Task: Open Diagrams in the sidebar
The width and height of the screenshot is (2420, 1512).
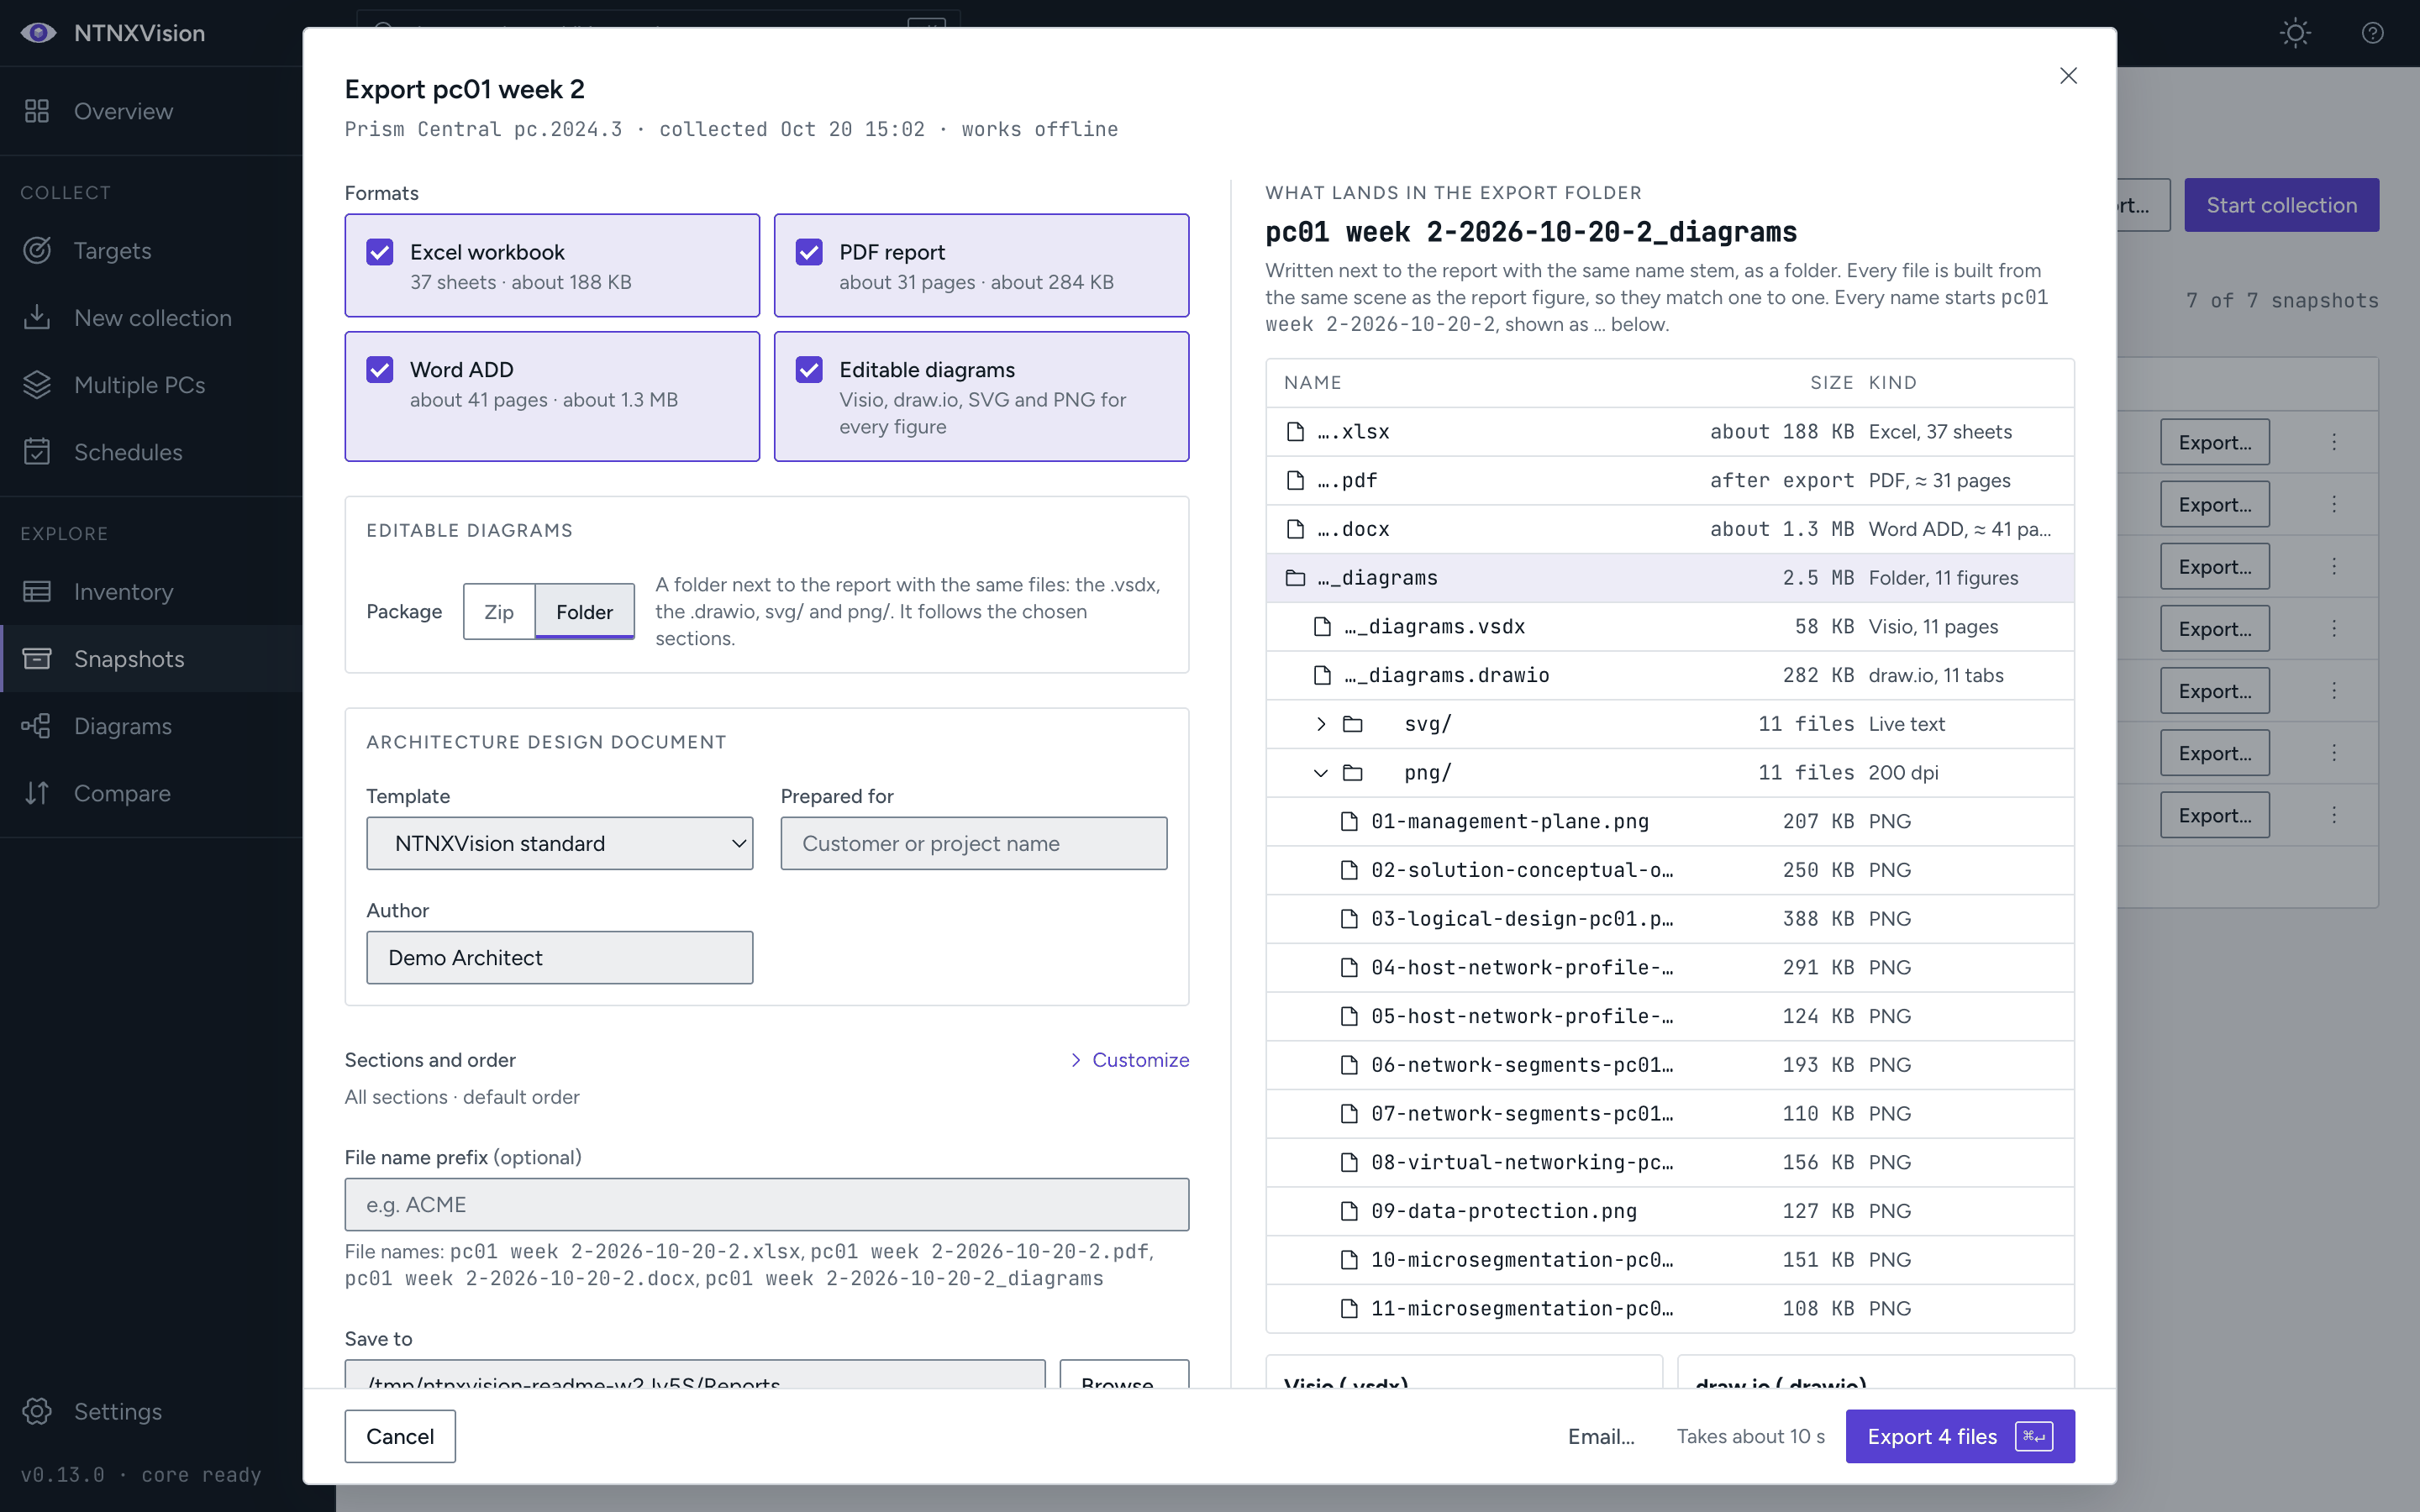Action: coord(151,726)
